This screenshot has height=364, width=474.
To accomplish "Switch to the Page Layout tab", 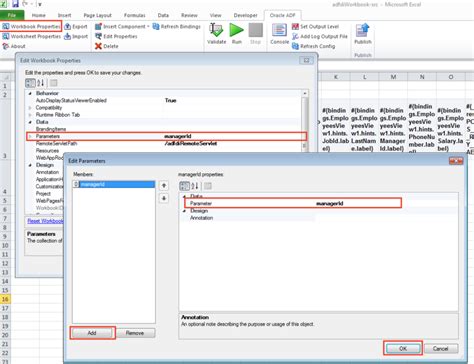I will point(97,15).
